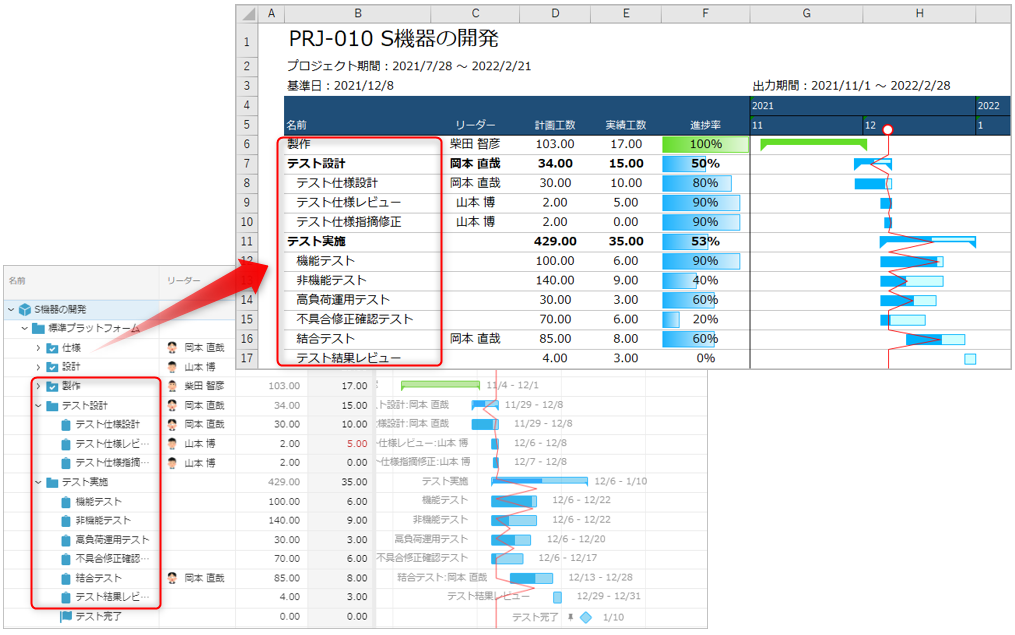Click the 標準プラットフォーム folder icon
The image size is (1015, 635).
pyautogui.click(x=38, y=328)
